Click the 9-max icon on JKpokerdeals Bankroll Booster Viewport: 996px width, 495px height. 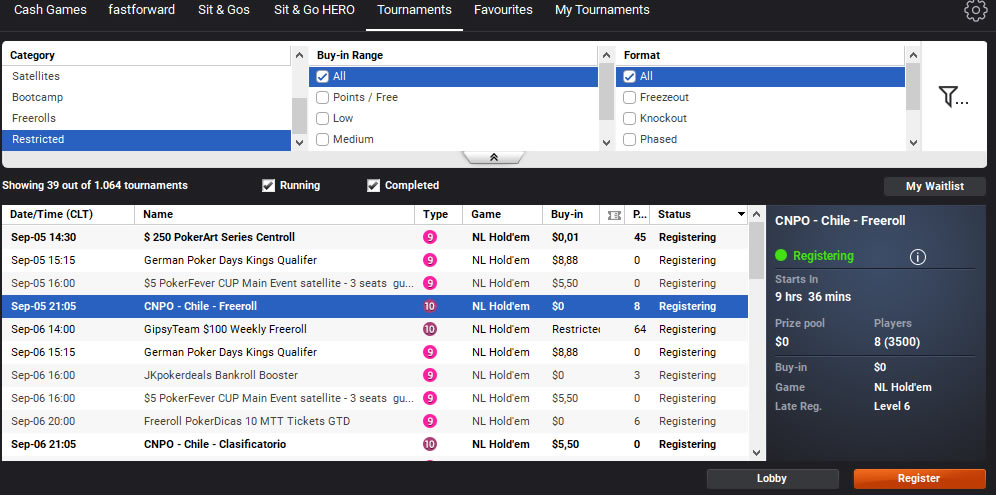[x=430, y=375]
